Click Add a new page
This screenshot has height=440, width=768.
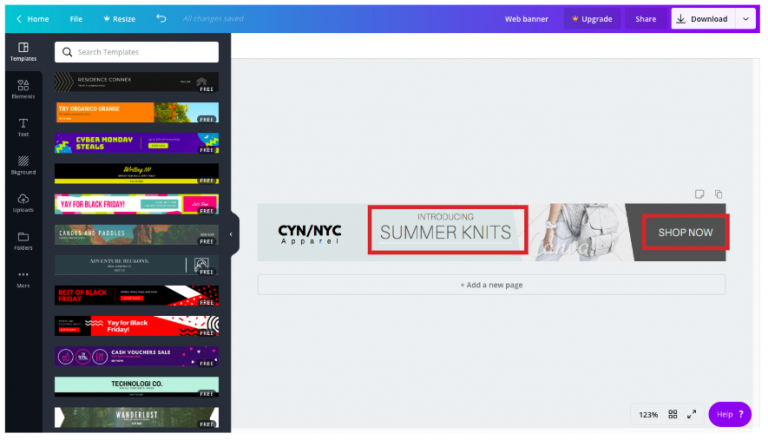click(491, 285)
